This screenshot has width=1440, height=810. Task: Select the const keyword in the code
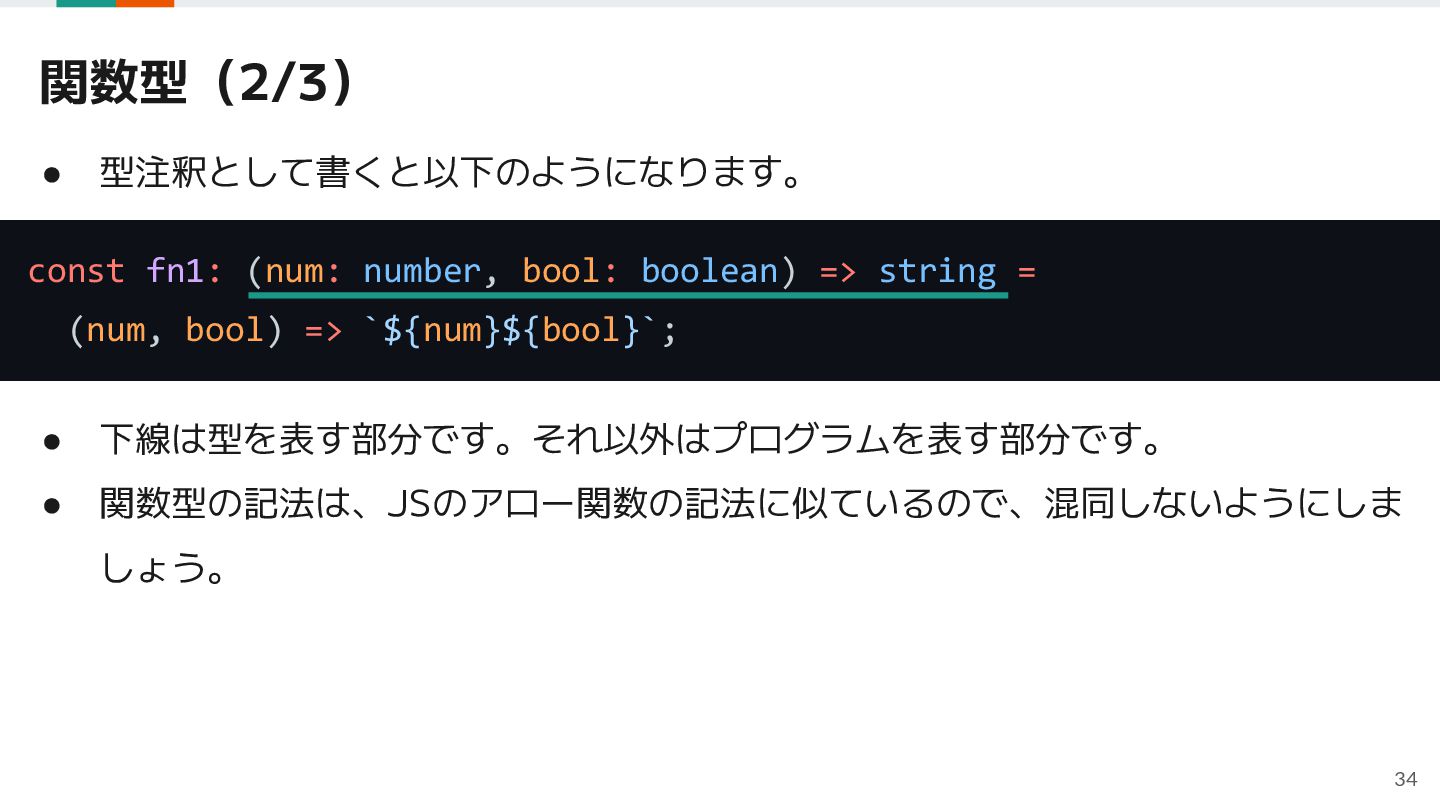76,271
